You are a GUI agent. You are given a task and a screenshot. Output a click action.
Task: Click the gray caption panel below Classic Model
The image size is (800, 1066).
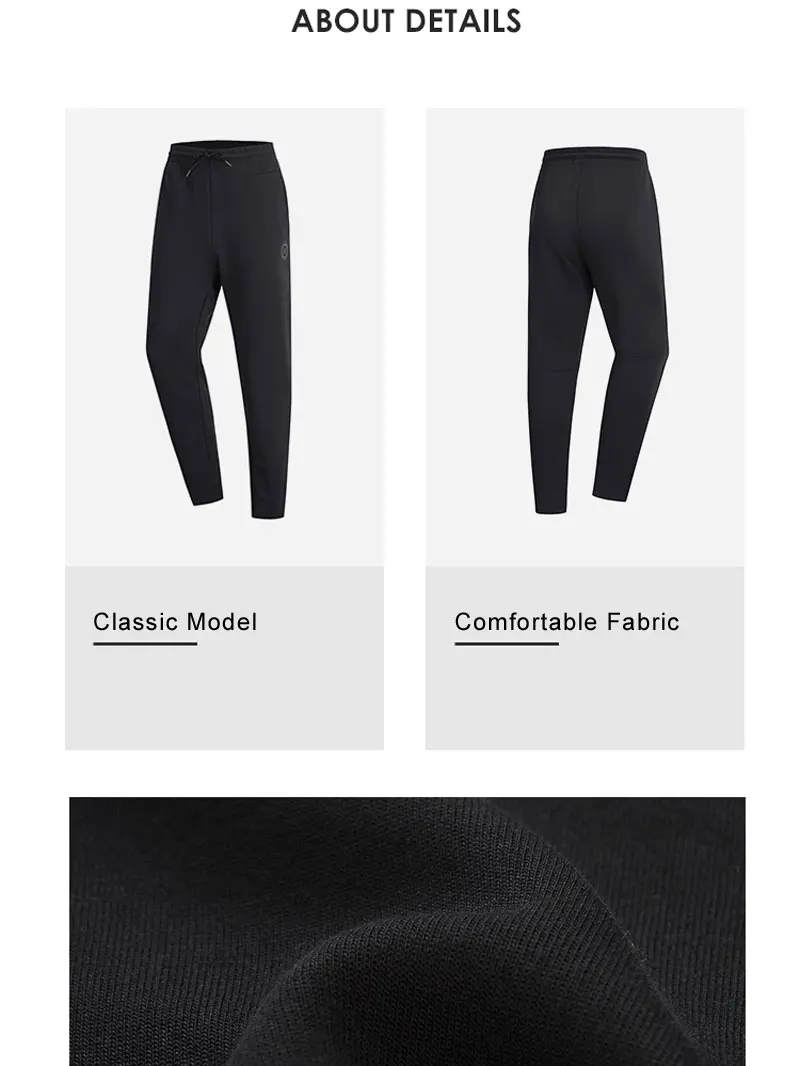(224, 658)
